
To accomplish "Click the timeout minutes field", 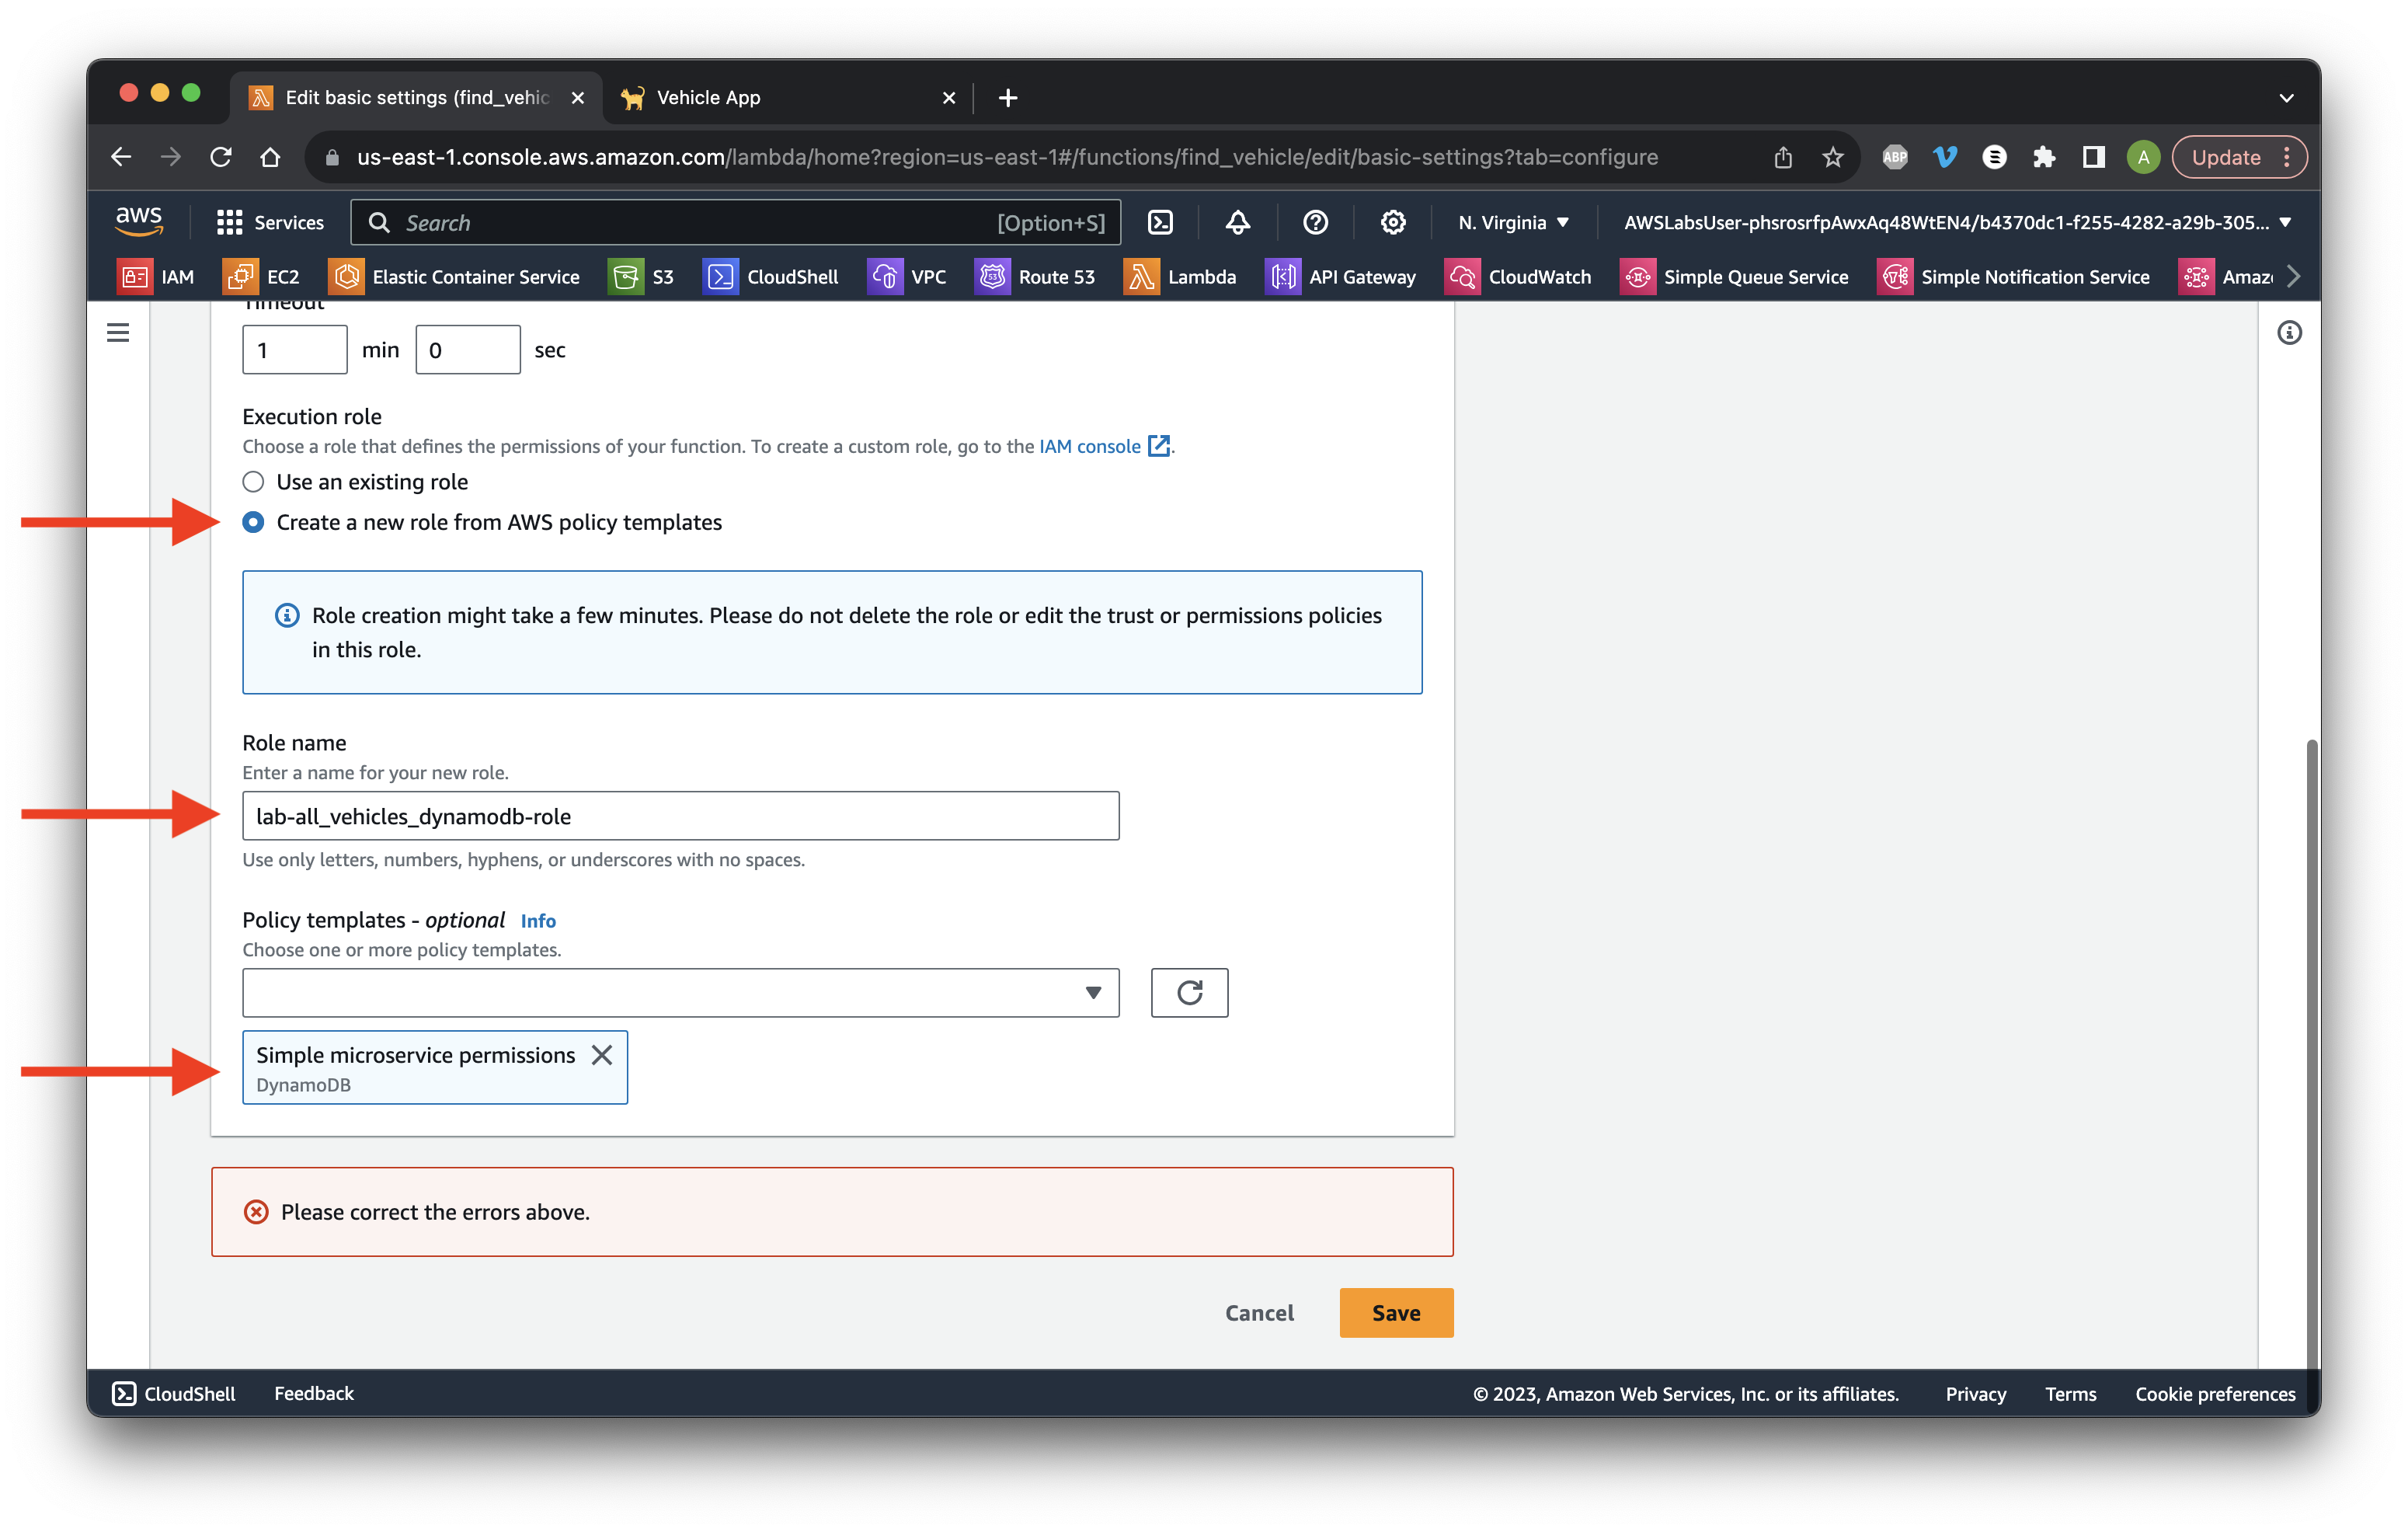I will coord(294,350).
